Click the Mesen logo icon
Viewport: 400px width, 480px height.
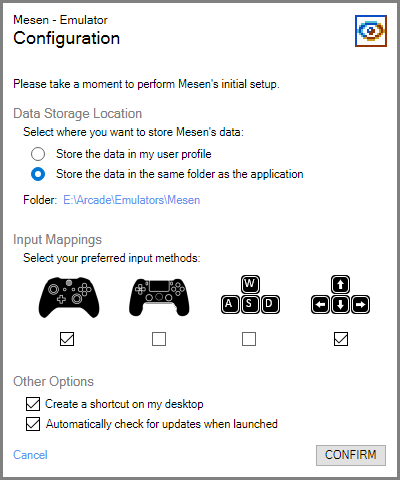(x=371, y=31)
